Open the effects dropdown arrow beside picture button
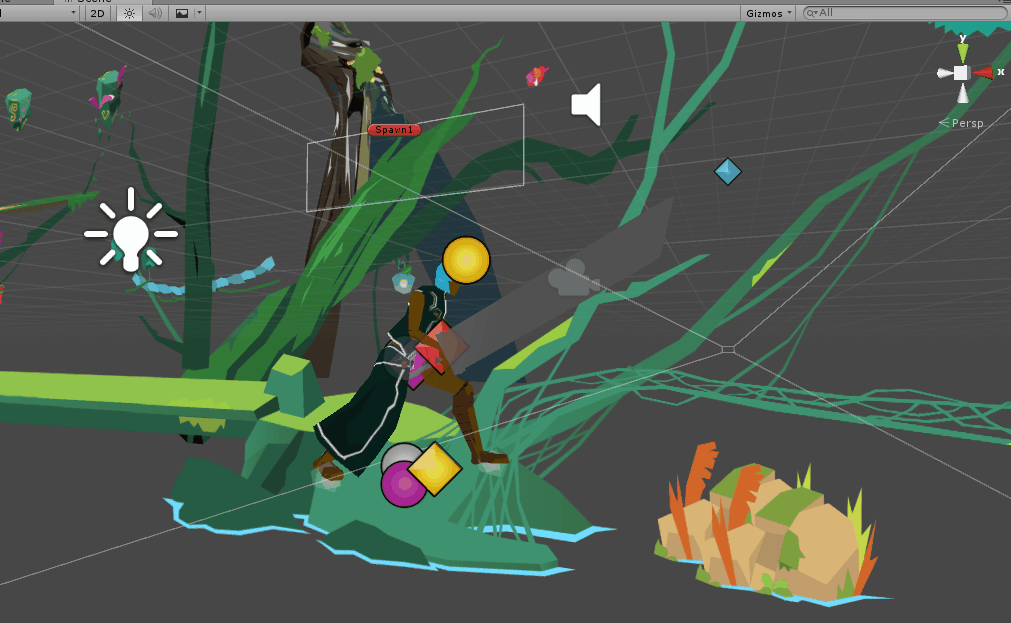1011x623 pixels. (x=199, y=12)
